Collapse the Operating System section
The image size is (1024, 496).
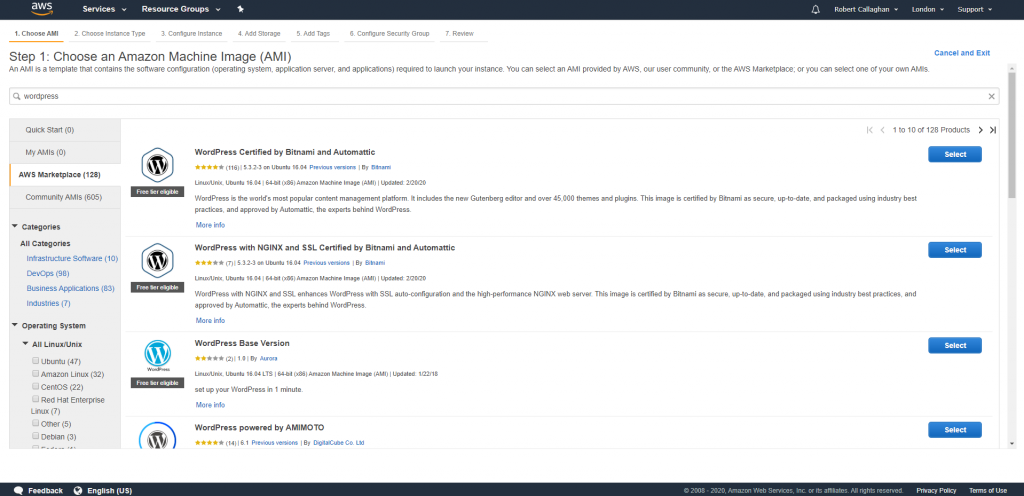pyautogui.click(x=15, y=325)
